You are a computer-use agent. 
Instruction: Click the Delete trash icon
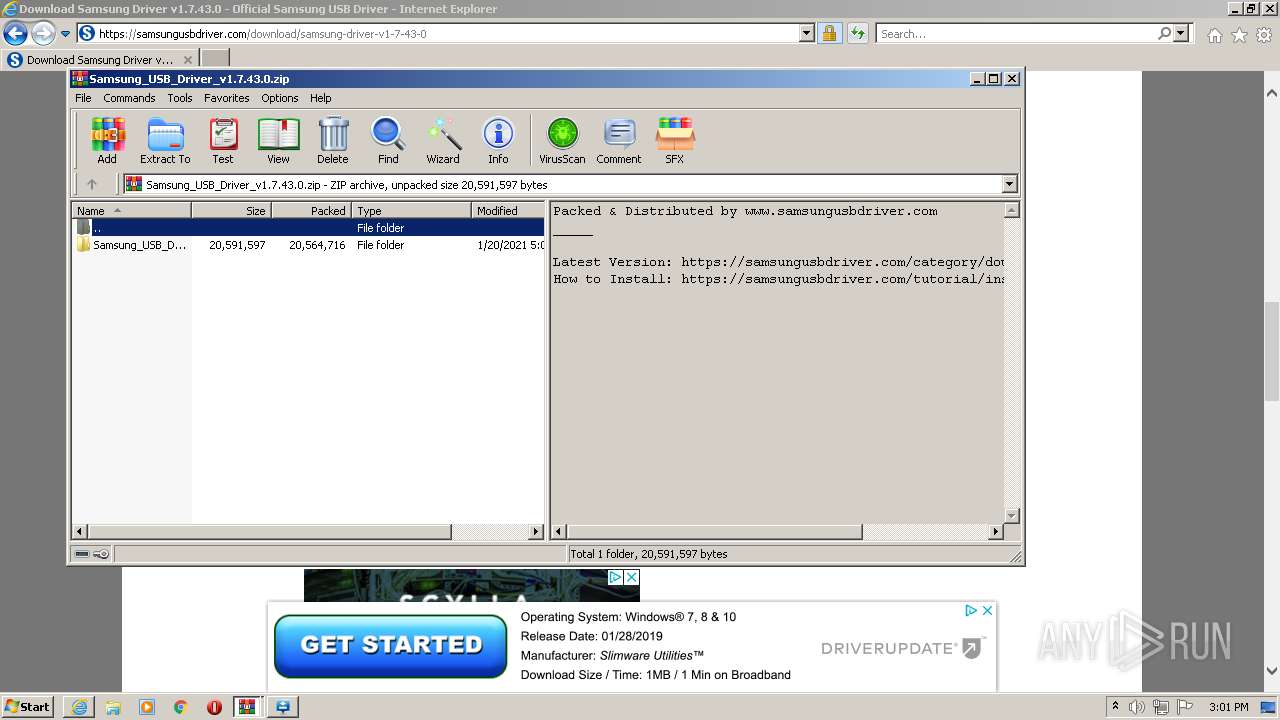click(333, 141)
